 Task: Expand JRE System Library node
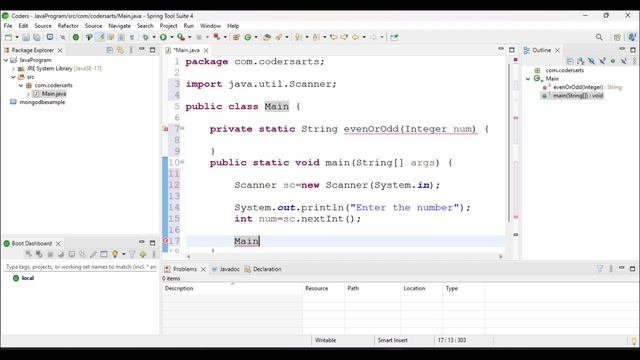coord(13,69)
